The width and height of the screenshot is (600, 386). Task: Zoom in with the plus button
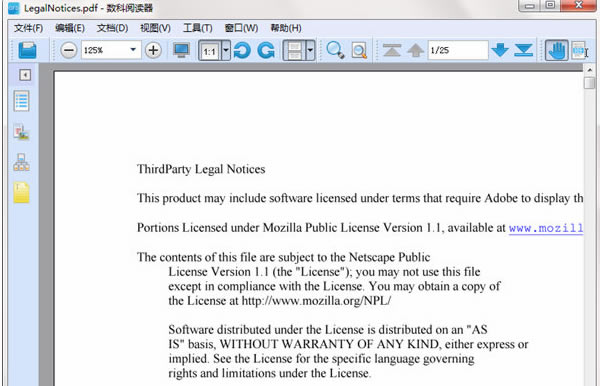(x=153, y=50)
